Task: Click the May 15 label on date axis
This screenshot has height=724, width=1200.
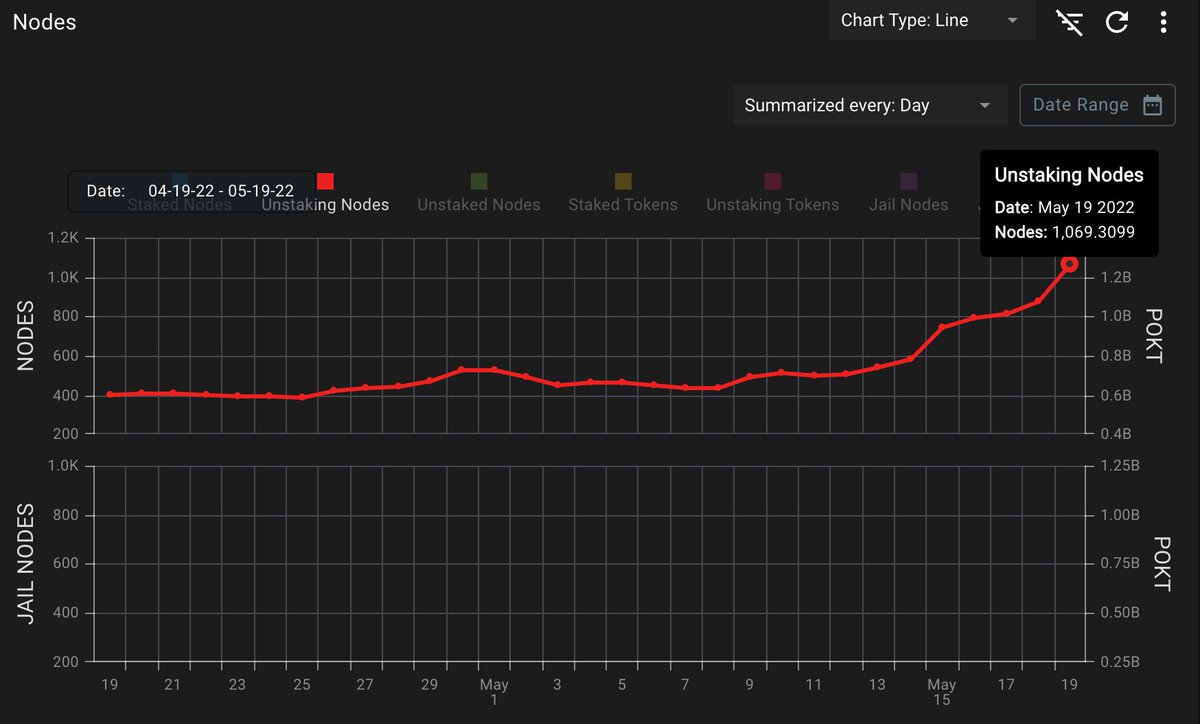Action: [942, 692]
